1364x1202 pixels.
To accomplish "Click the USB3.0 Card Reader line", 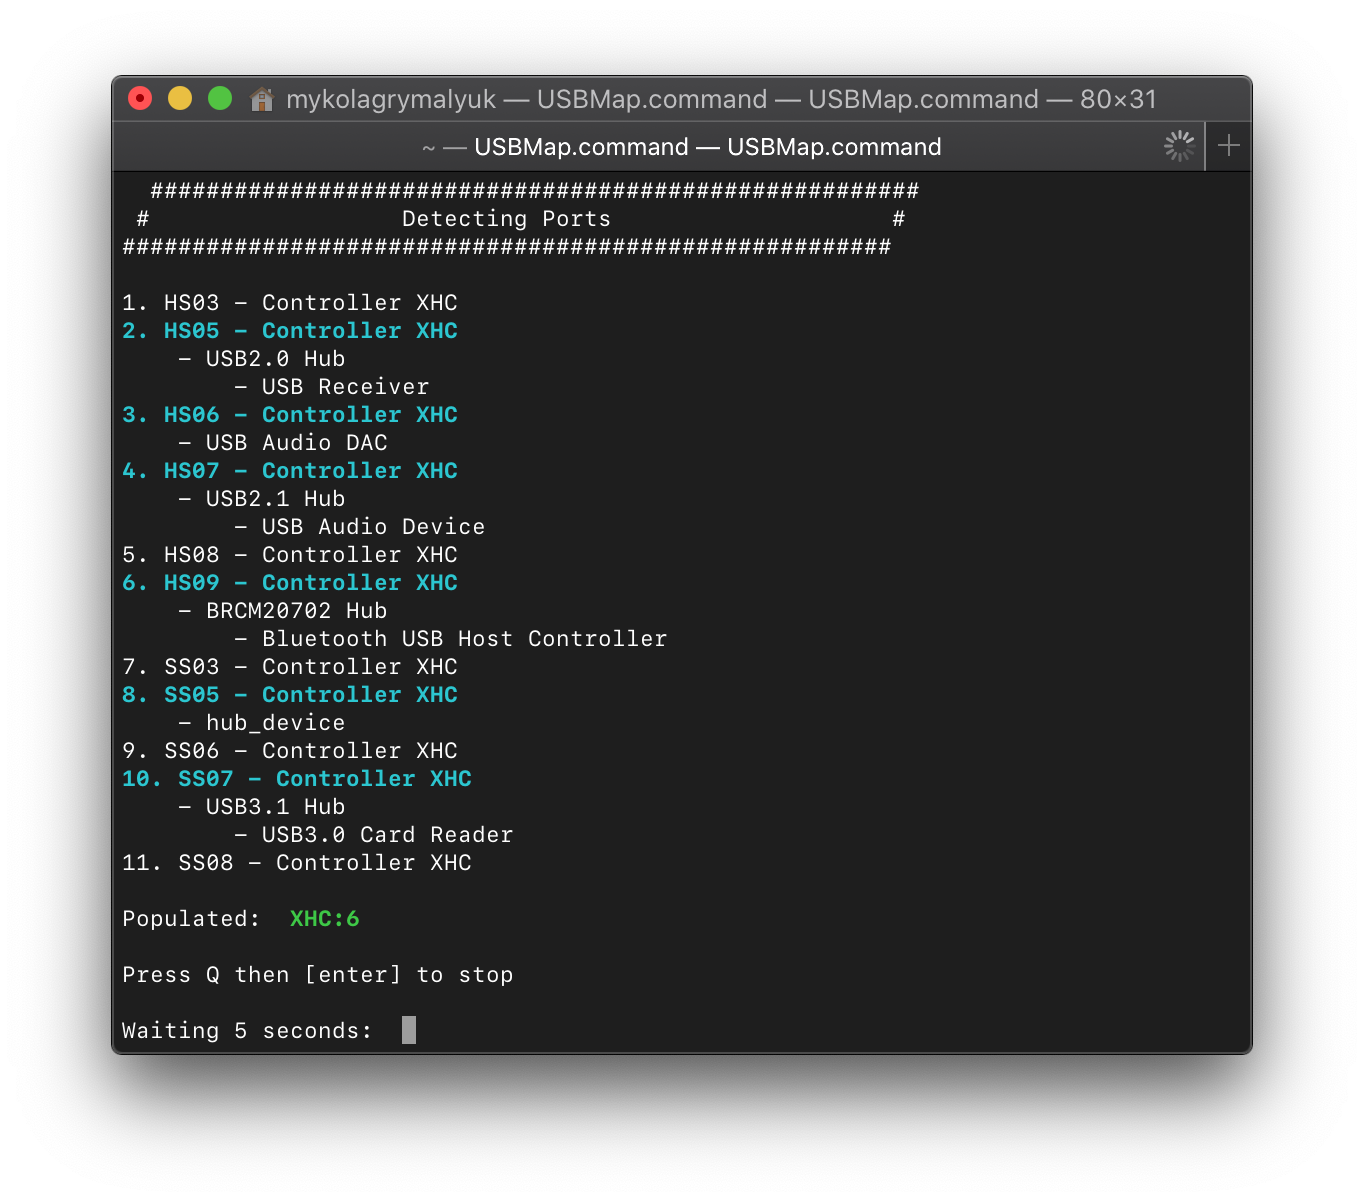I will coord(387,835).
